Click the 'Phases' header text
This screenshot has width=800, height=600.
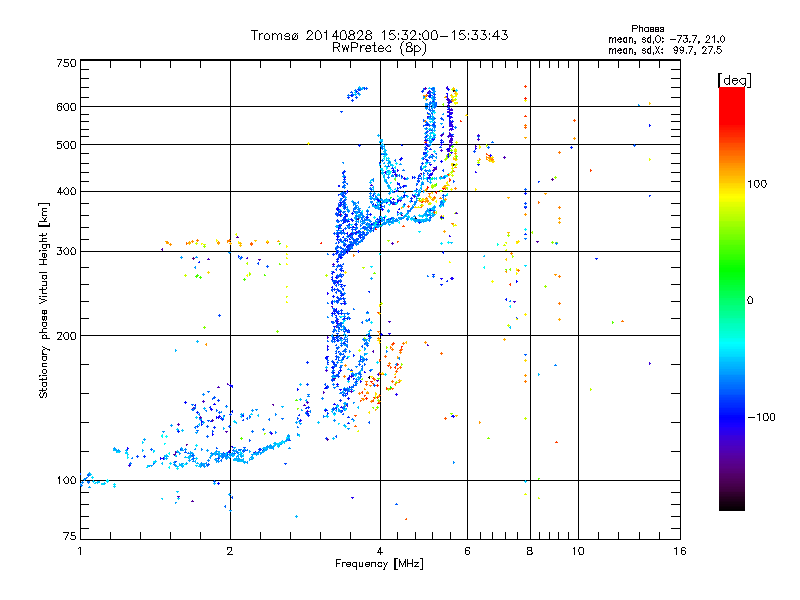(x=647, y=29)
